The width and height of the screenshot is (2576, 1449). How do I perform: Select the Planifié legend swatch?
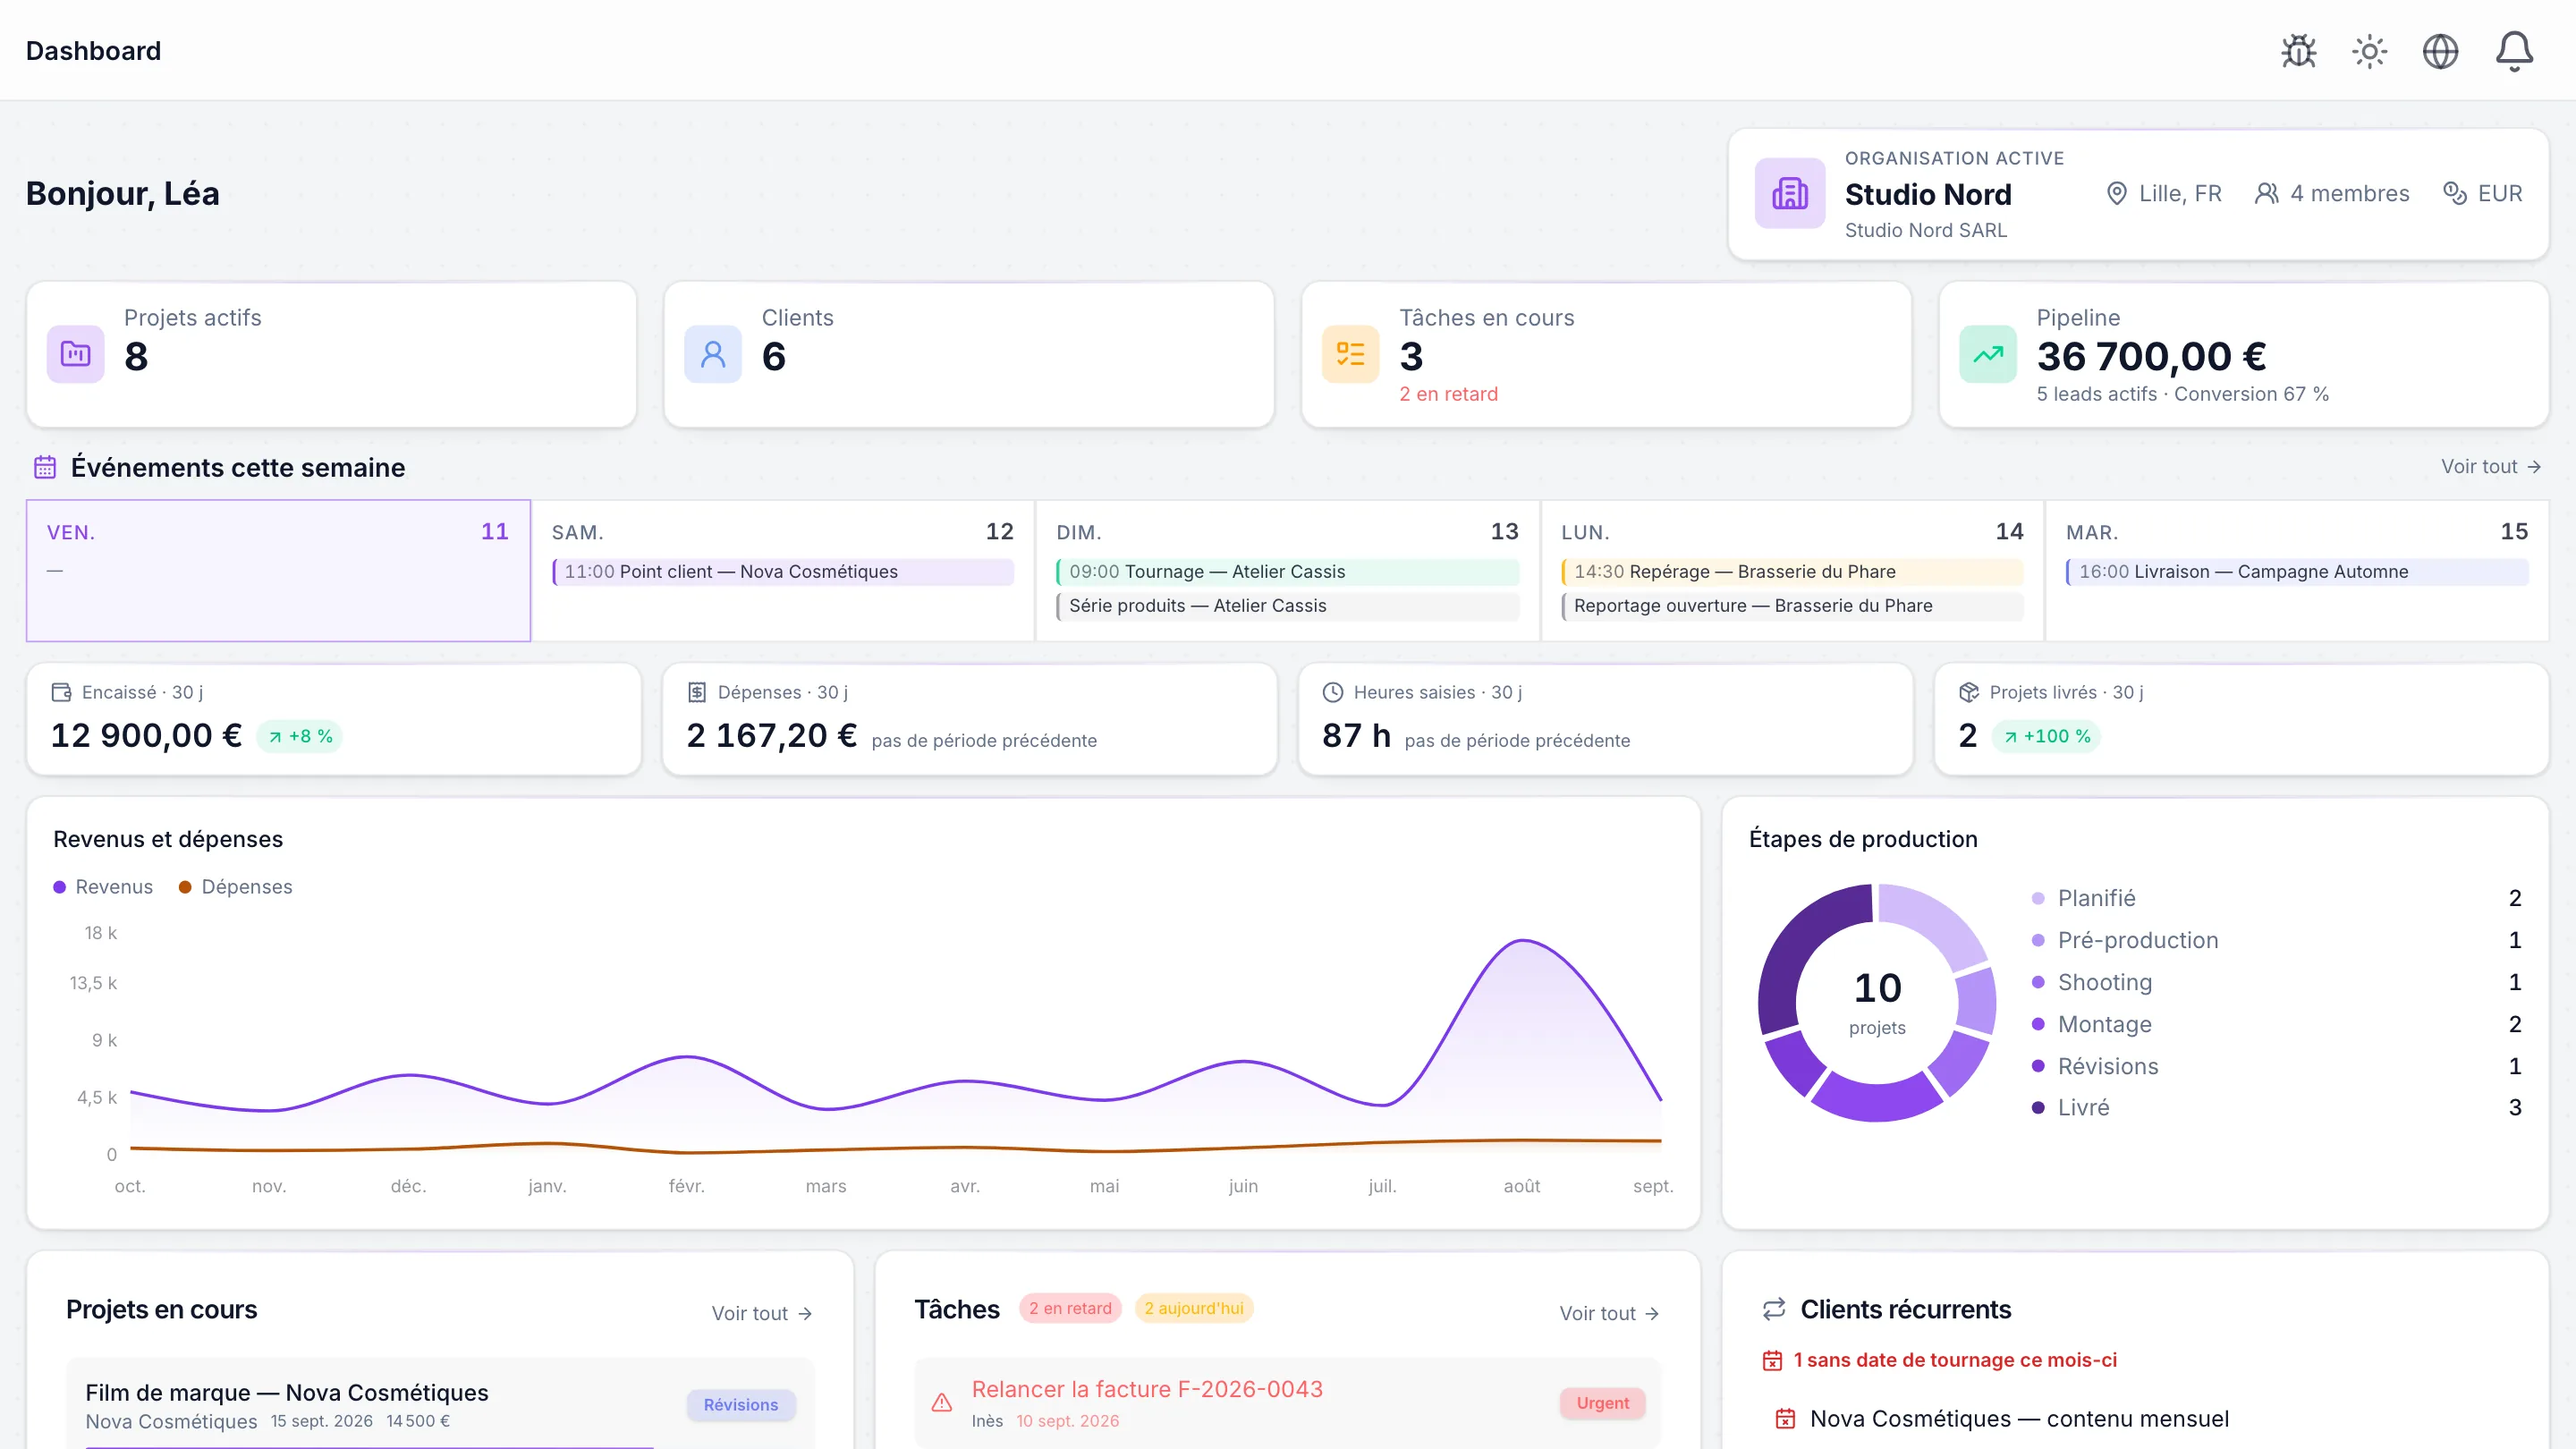[x=2038, y=898]
